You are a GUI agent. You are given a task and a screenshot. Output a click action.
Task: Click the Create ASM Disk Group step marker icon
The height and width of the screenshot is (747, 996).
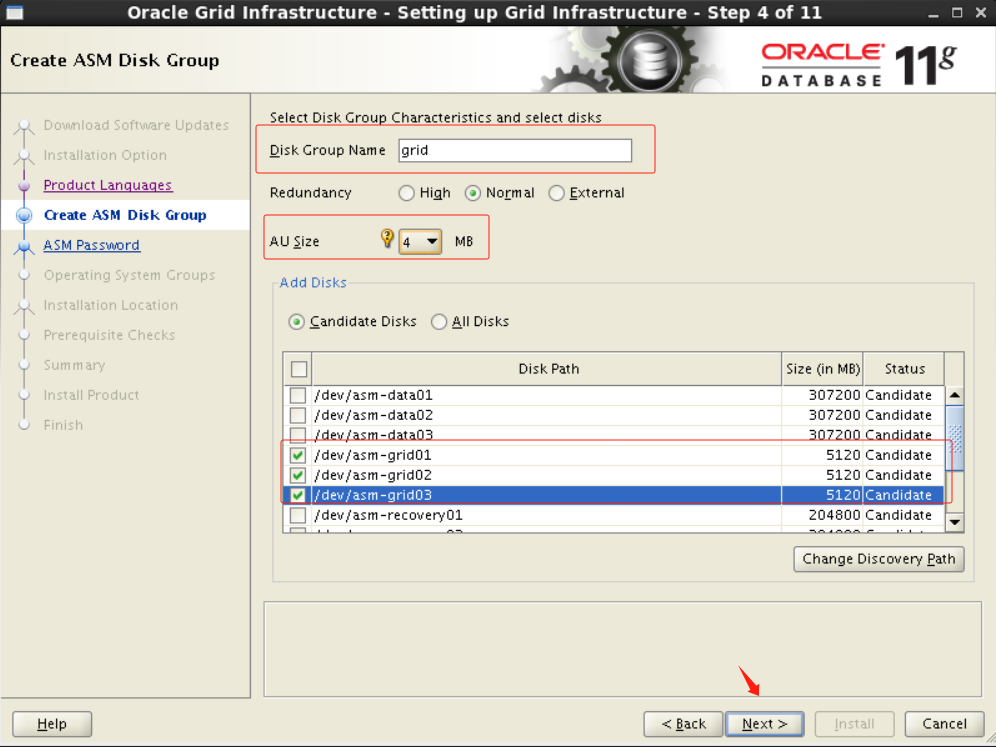[x=24, y=215]
